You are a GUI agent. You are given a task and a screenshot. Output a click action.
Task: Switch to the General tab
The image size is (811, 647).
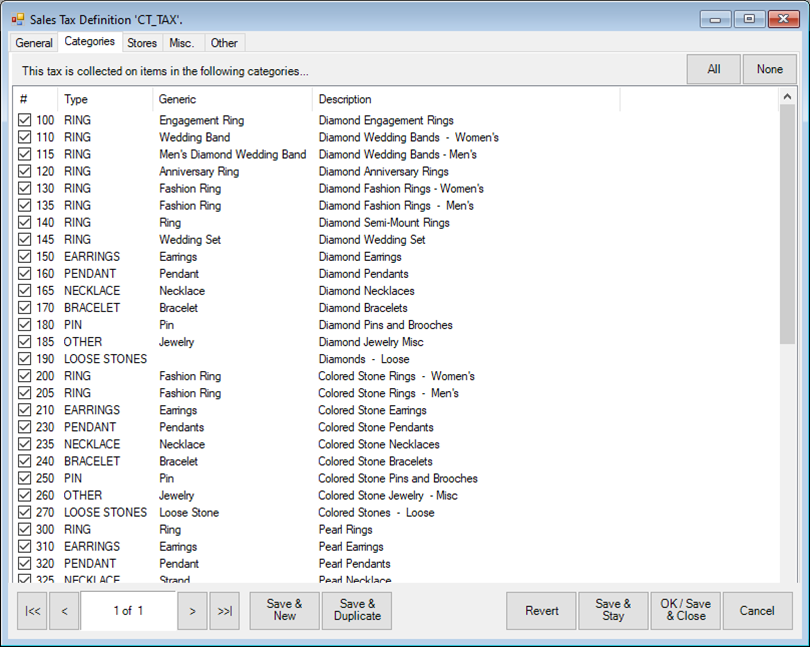click(34, 43)
